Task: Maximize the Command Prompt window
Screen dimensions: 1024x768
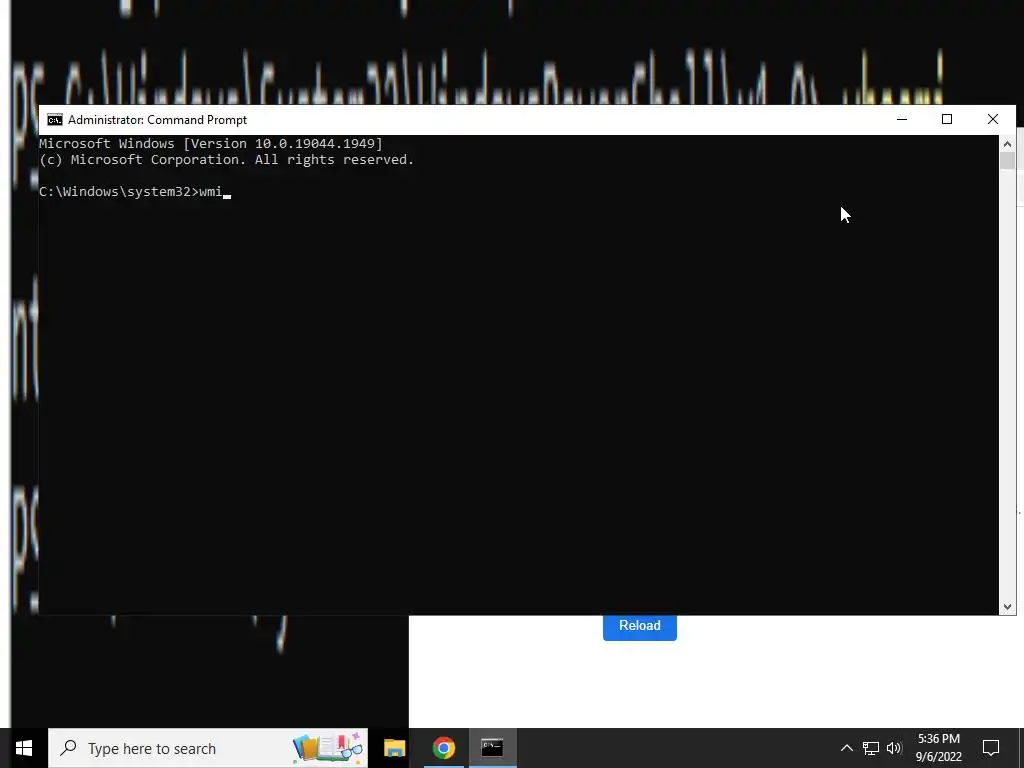Action: click(x=947, y=120)
